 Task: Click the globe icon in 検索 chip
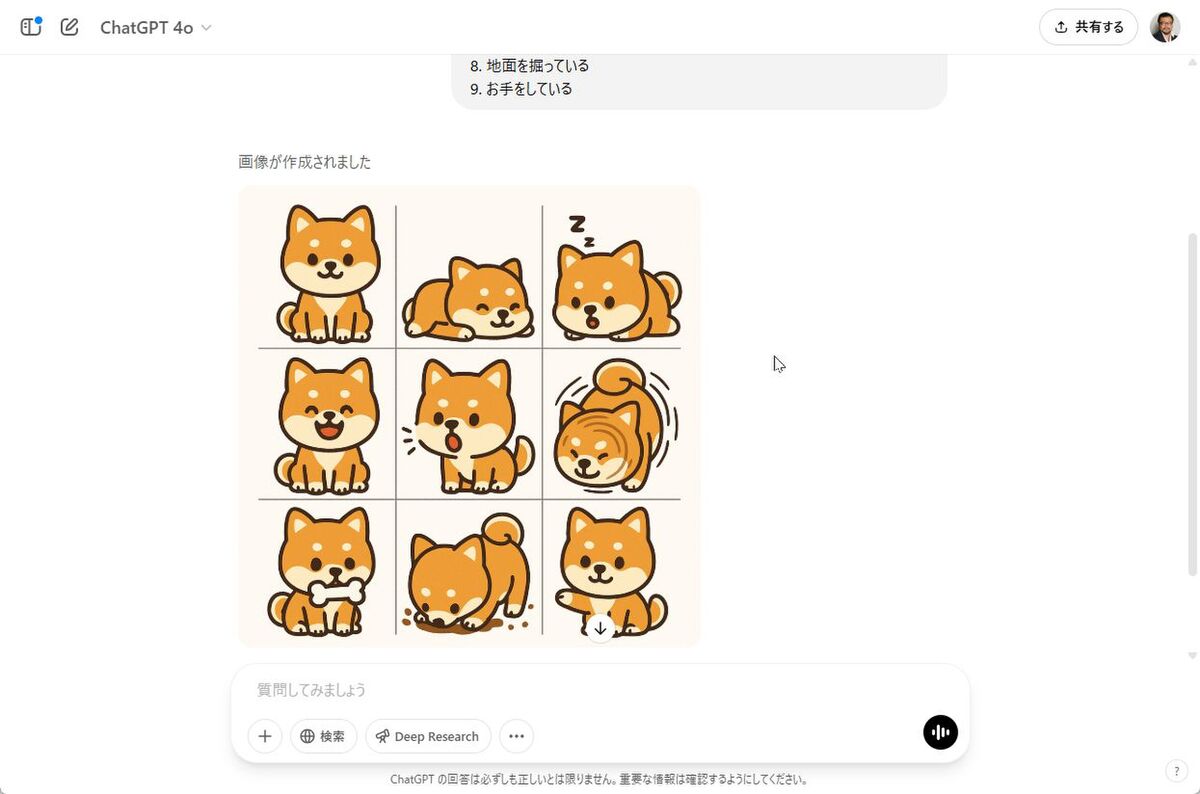307,736
